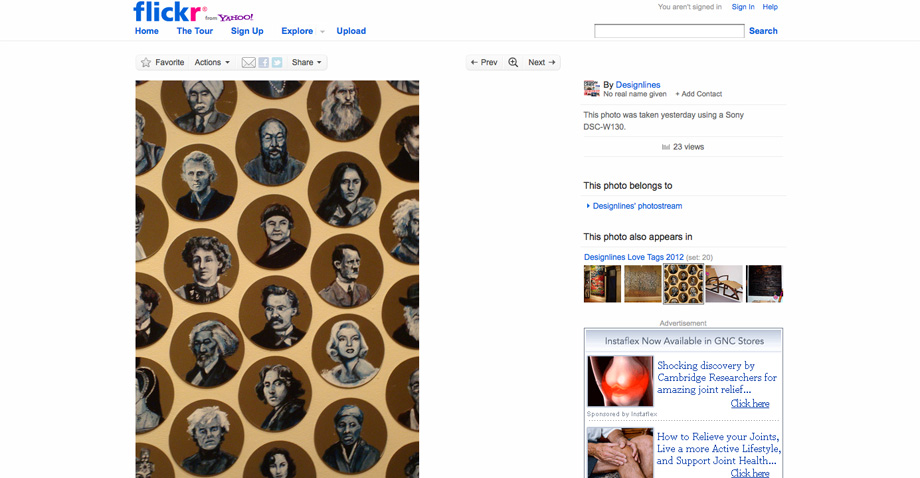
Task: Click the Sign In link
Action: tap(743, 7)
